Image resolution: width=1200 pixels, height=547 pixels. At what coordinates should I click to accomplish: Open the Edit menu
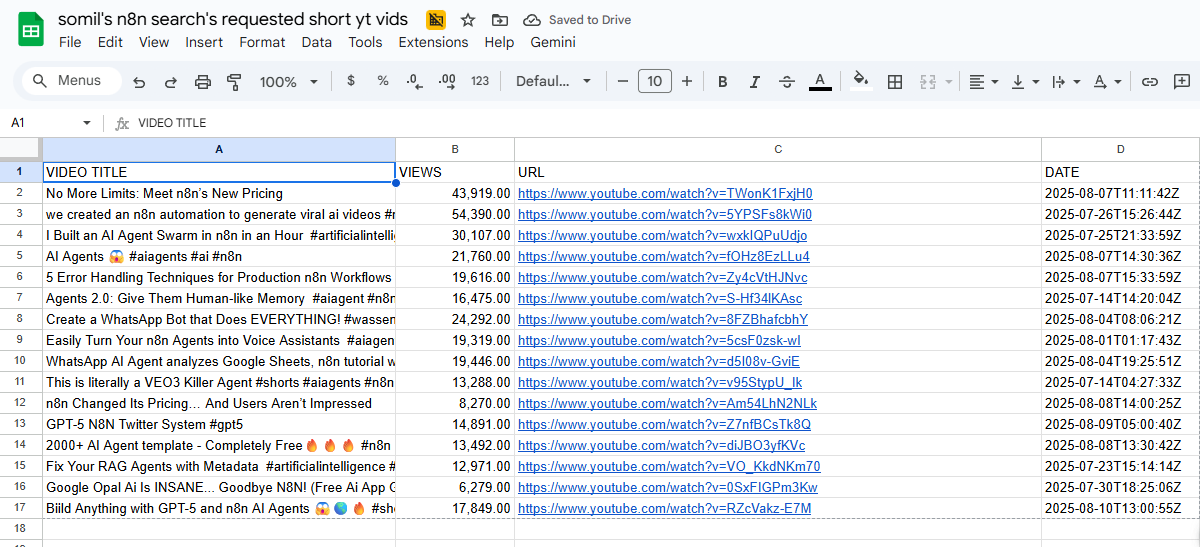click(110, 42)
